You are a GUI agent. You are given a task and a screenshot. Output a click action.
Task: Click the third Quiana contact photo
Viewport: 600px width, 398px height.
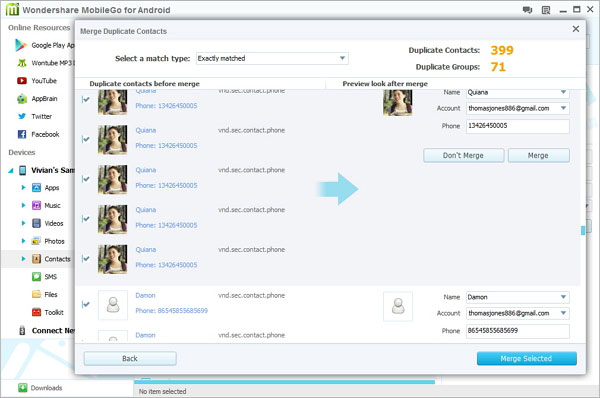click(112, 179)
